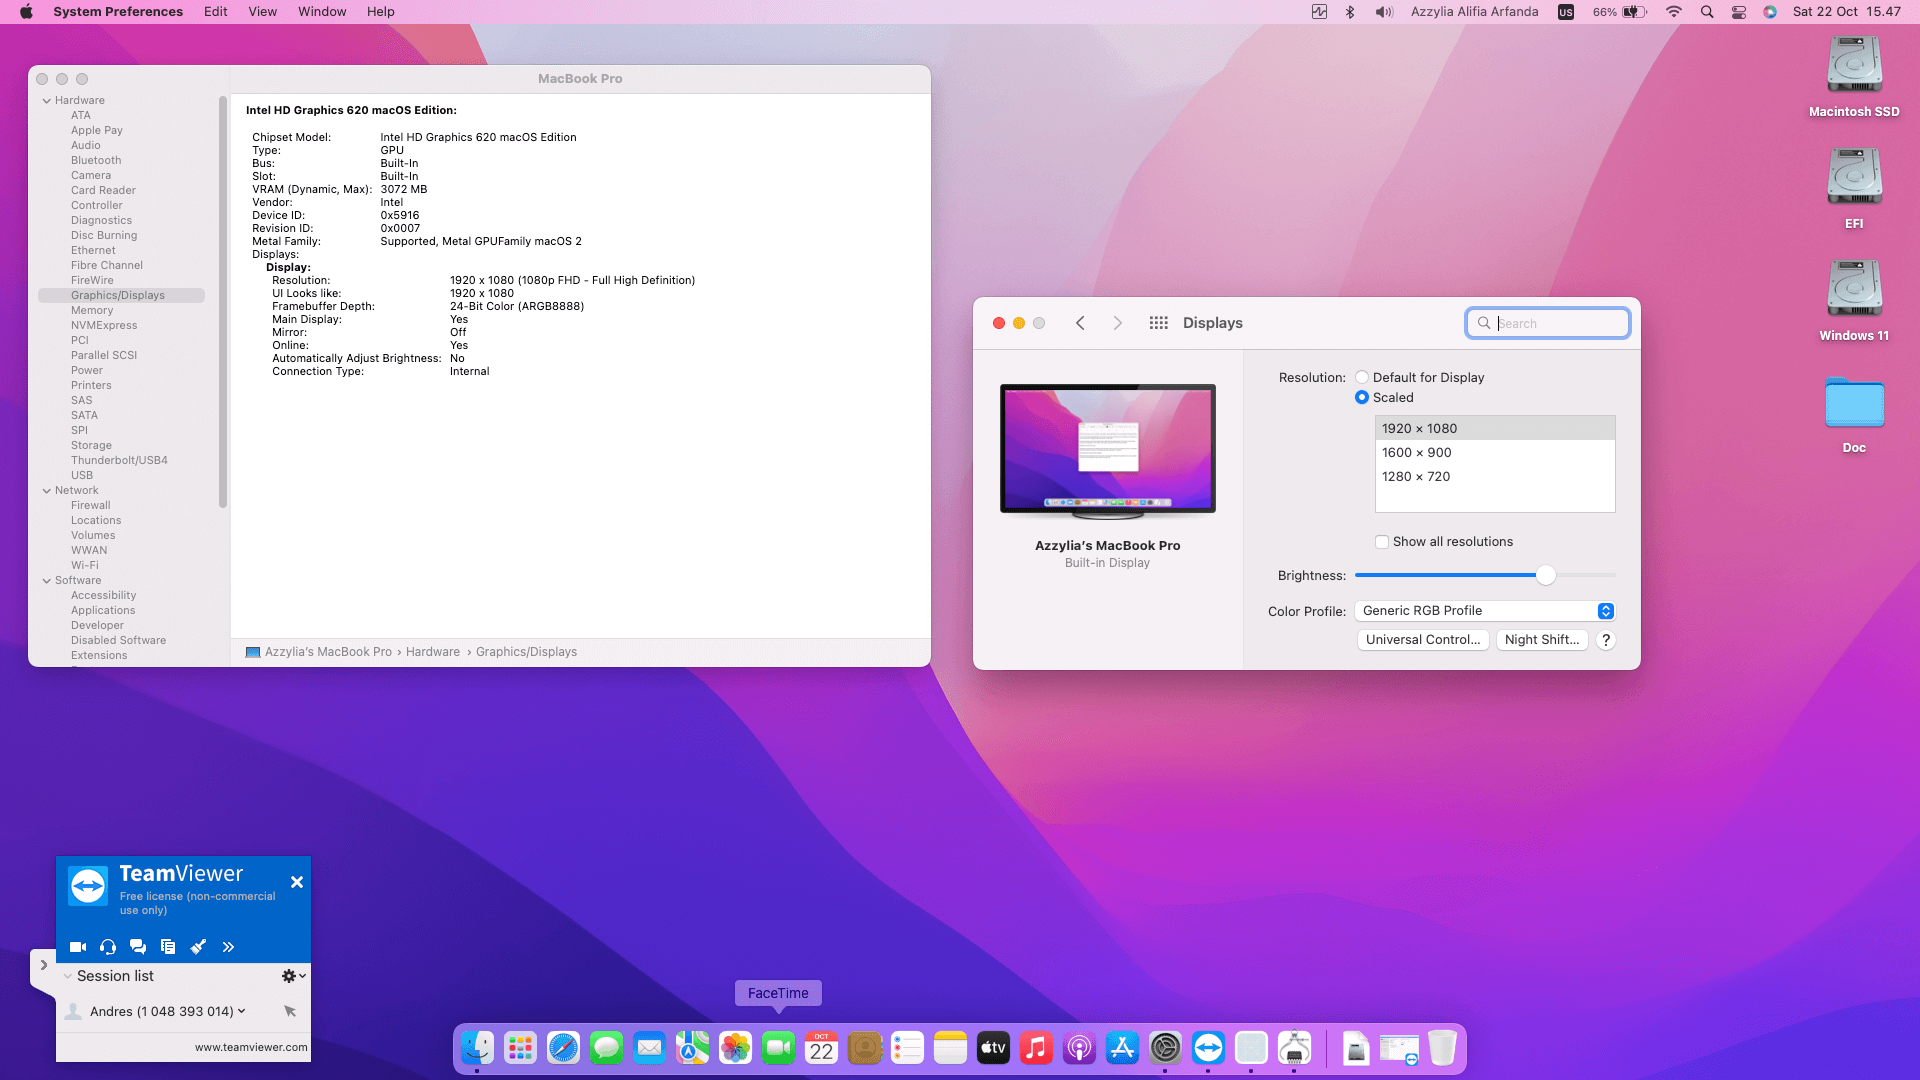This screenshot has width=1920, height=1080.
Task: Open TeamViewer file box icon
Action: 168,947
